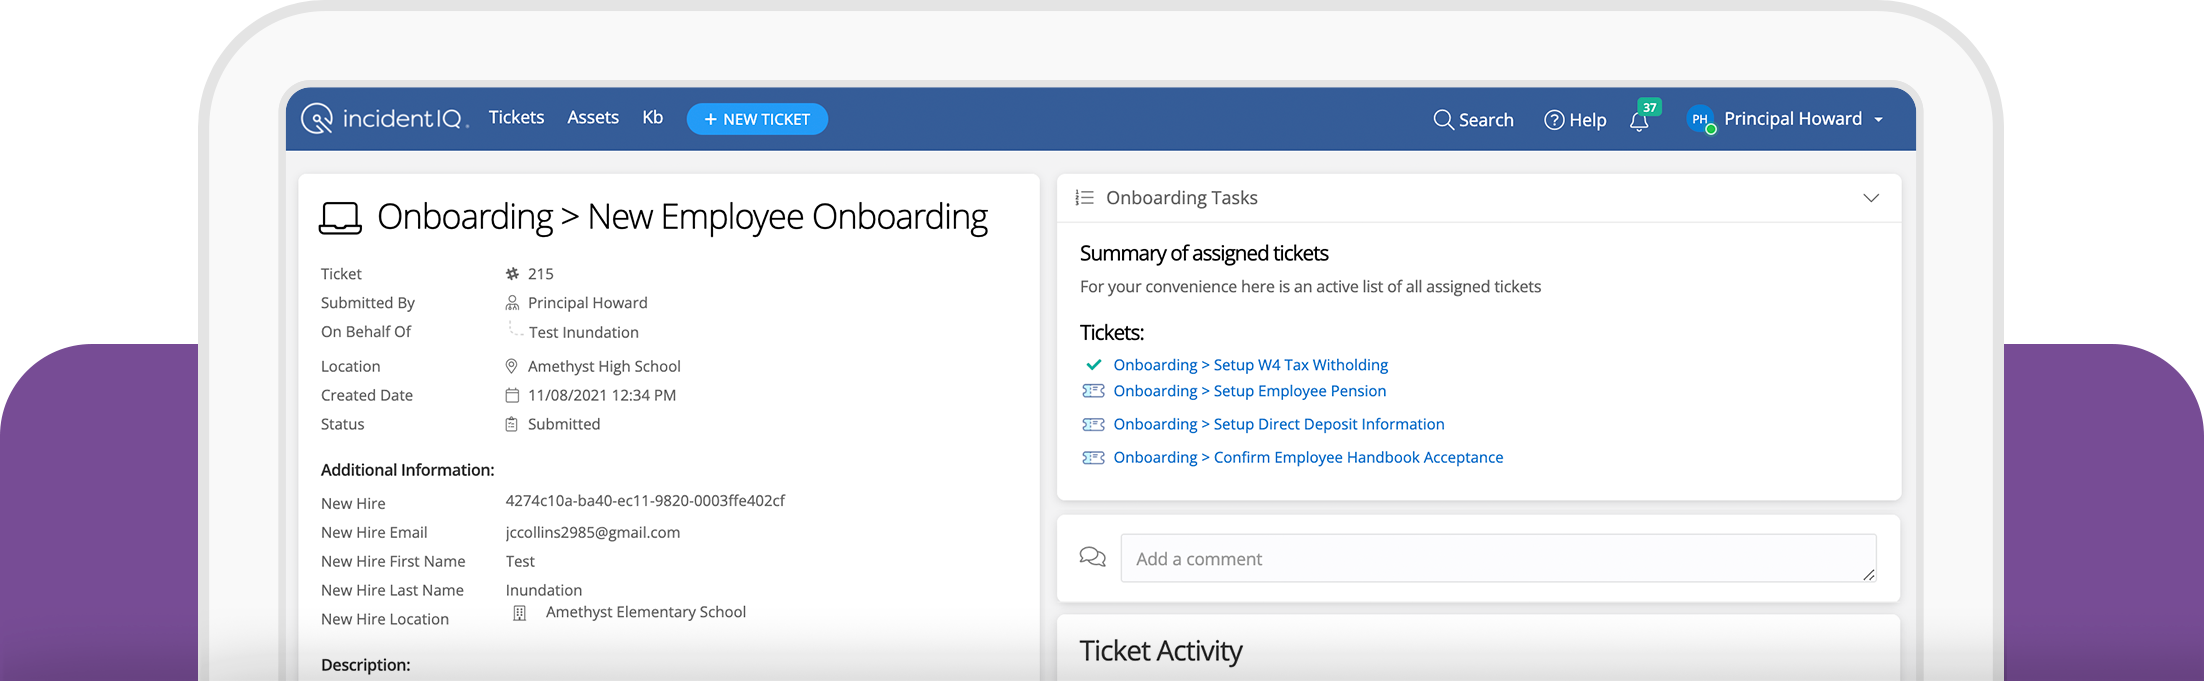This screenshot has height=681, width=2204.
Task: Click the person icon beside Principal Howard
Action: pos(512,303)
